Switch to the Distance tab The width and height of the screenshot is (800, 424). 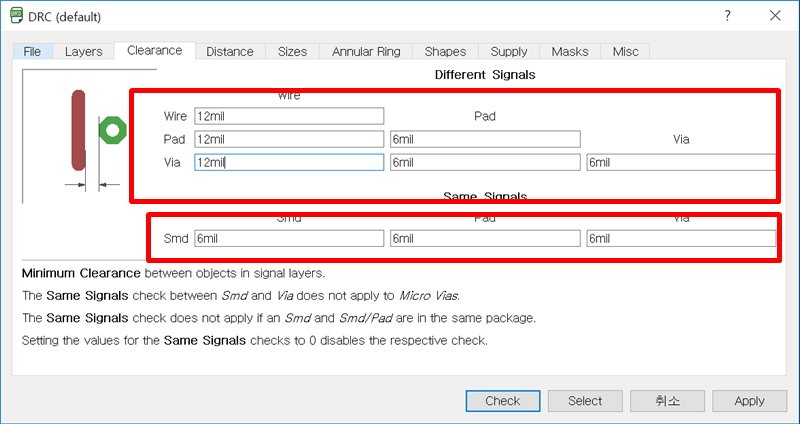230,51
